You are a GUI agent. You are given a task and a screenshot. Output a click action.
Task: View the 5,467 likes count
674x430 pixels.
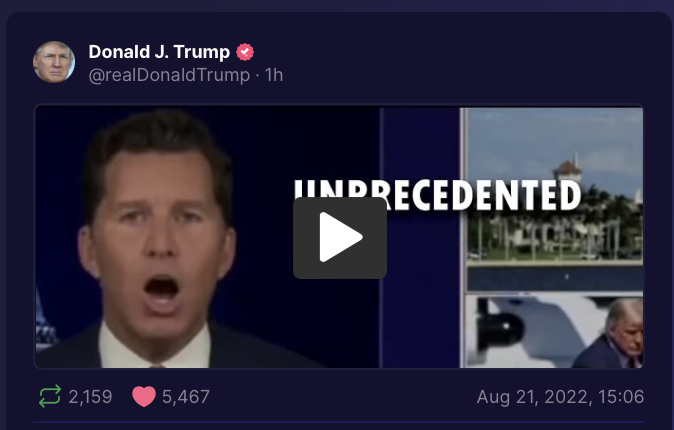186,396
